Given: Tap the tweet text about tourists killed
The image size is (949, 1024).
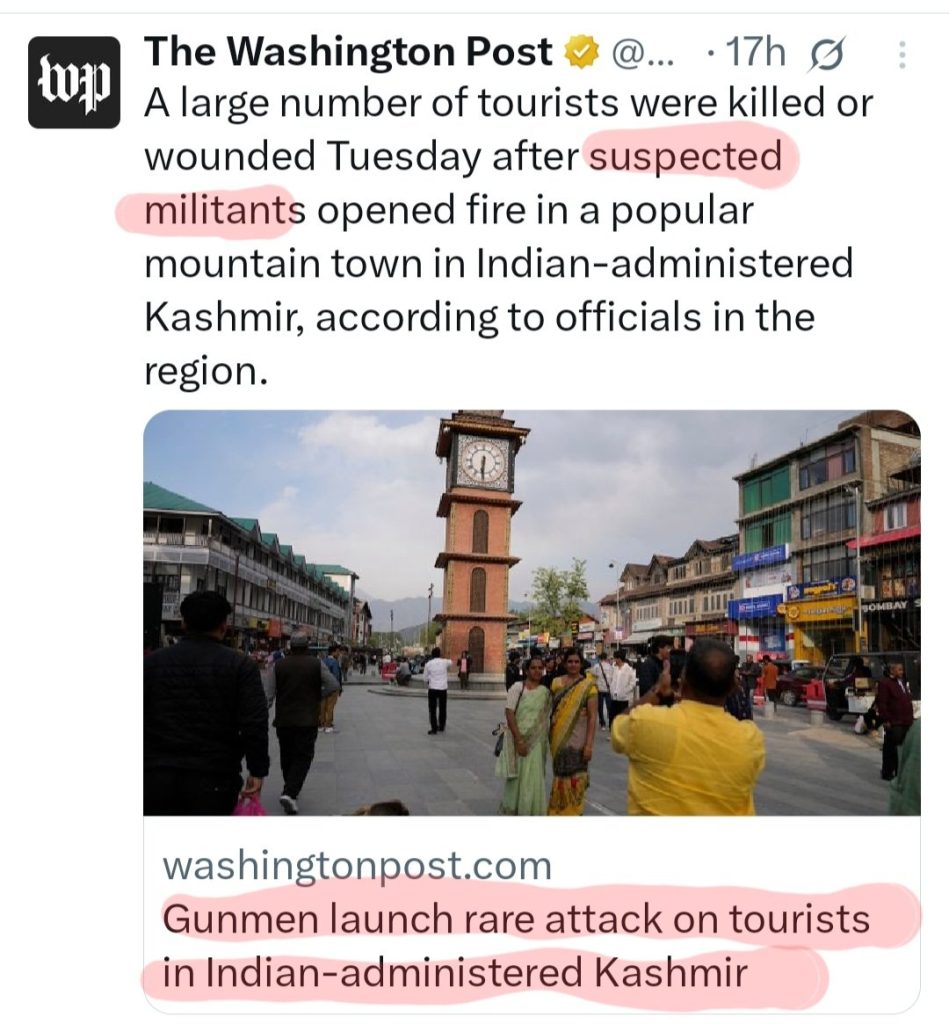Looking at the screenshot, I should pos(508,236).
